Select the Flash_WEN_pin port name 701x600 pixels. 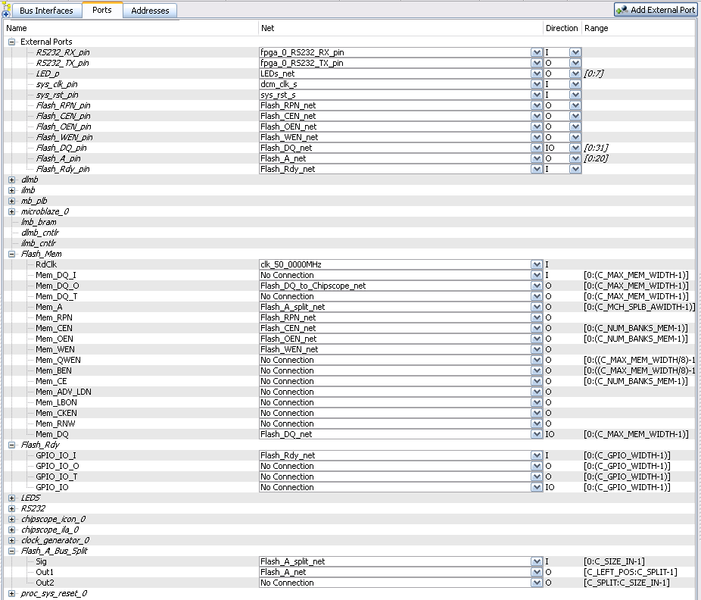pos(64,137)
